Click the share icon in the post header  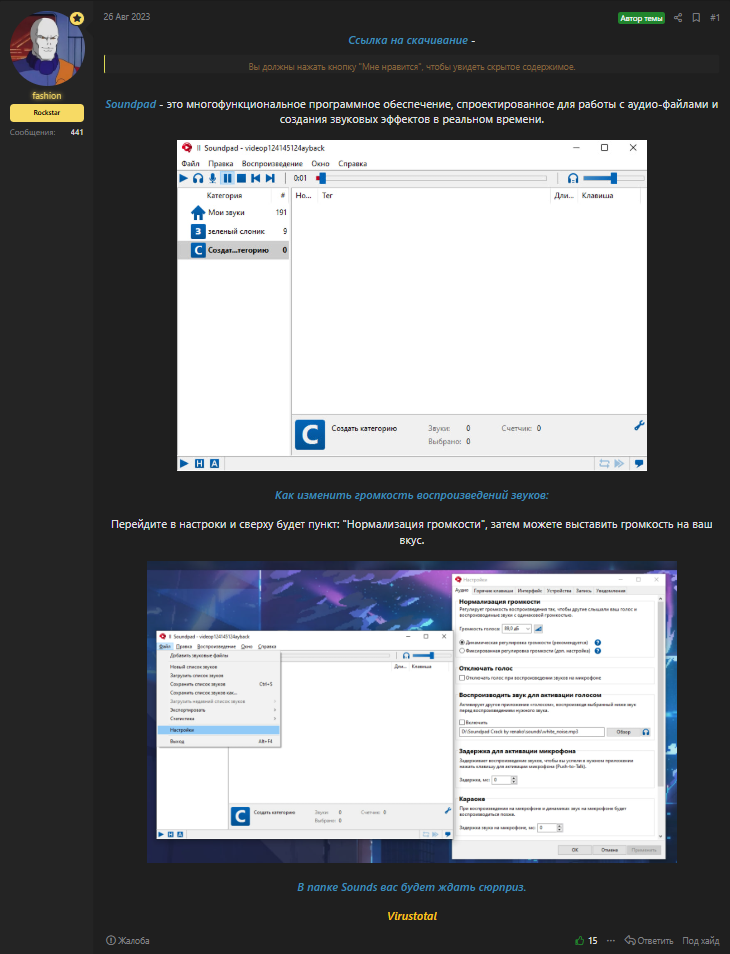[x=678, y=18]
